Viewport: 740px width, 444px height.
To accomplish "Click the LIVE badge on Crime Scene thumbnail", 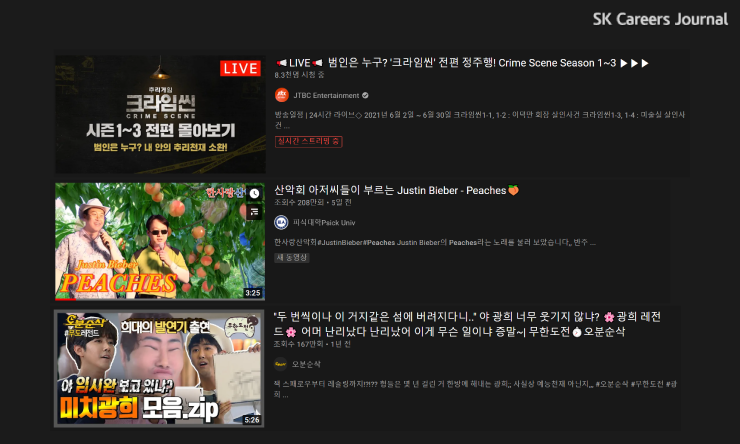I will point(240,68).
